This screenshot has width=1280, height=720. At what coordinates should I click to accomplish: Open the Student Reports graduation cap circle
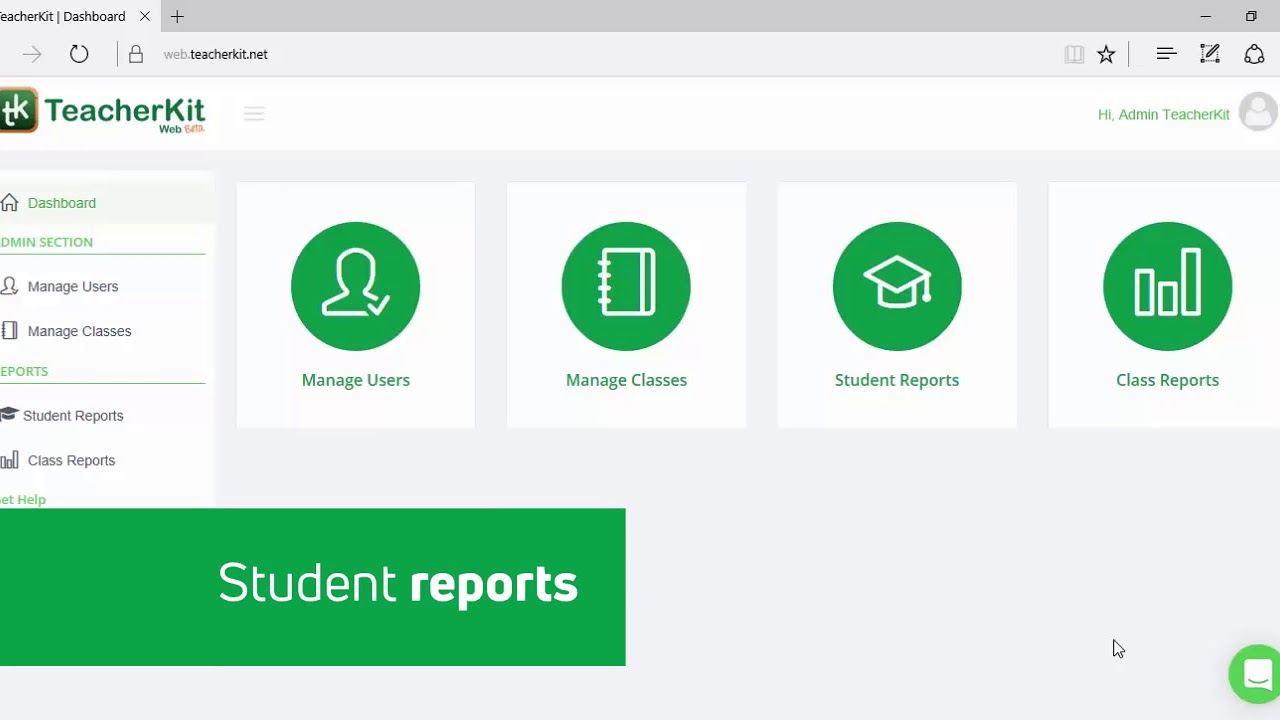[897, 286]
